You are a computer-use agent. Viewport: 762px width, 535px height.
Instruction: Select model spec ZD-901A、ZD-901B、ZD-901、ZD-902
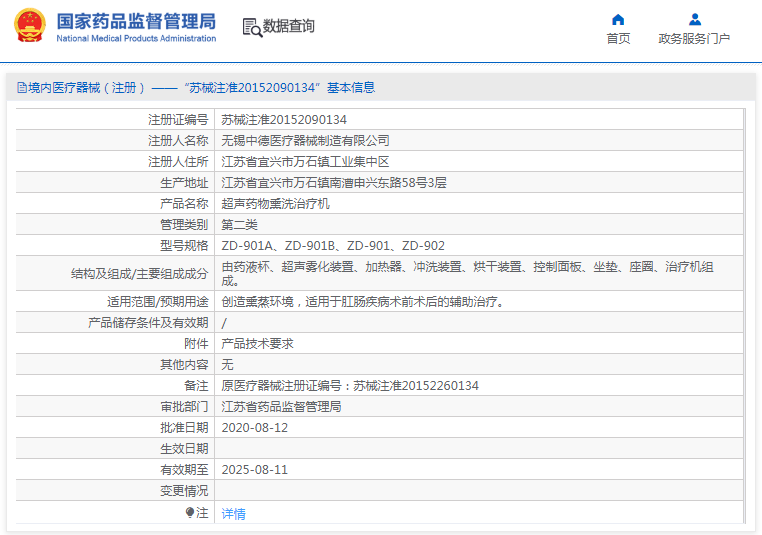[x=333, y=245]
